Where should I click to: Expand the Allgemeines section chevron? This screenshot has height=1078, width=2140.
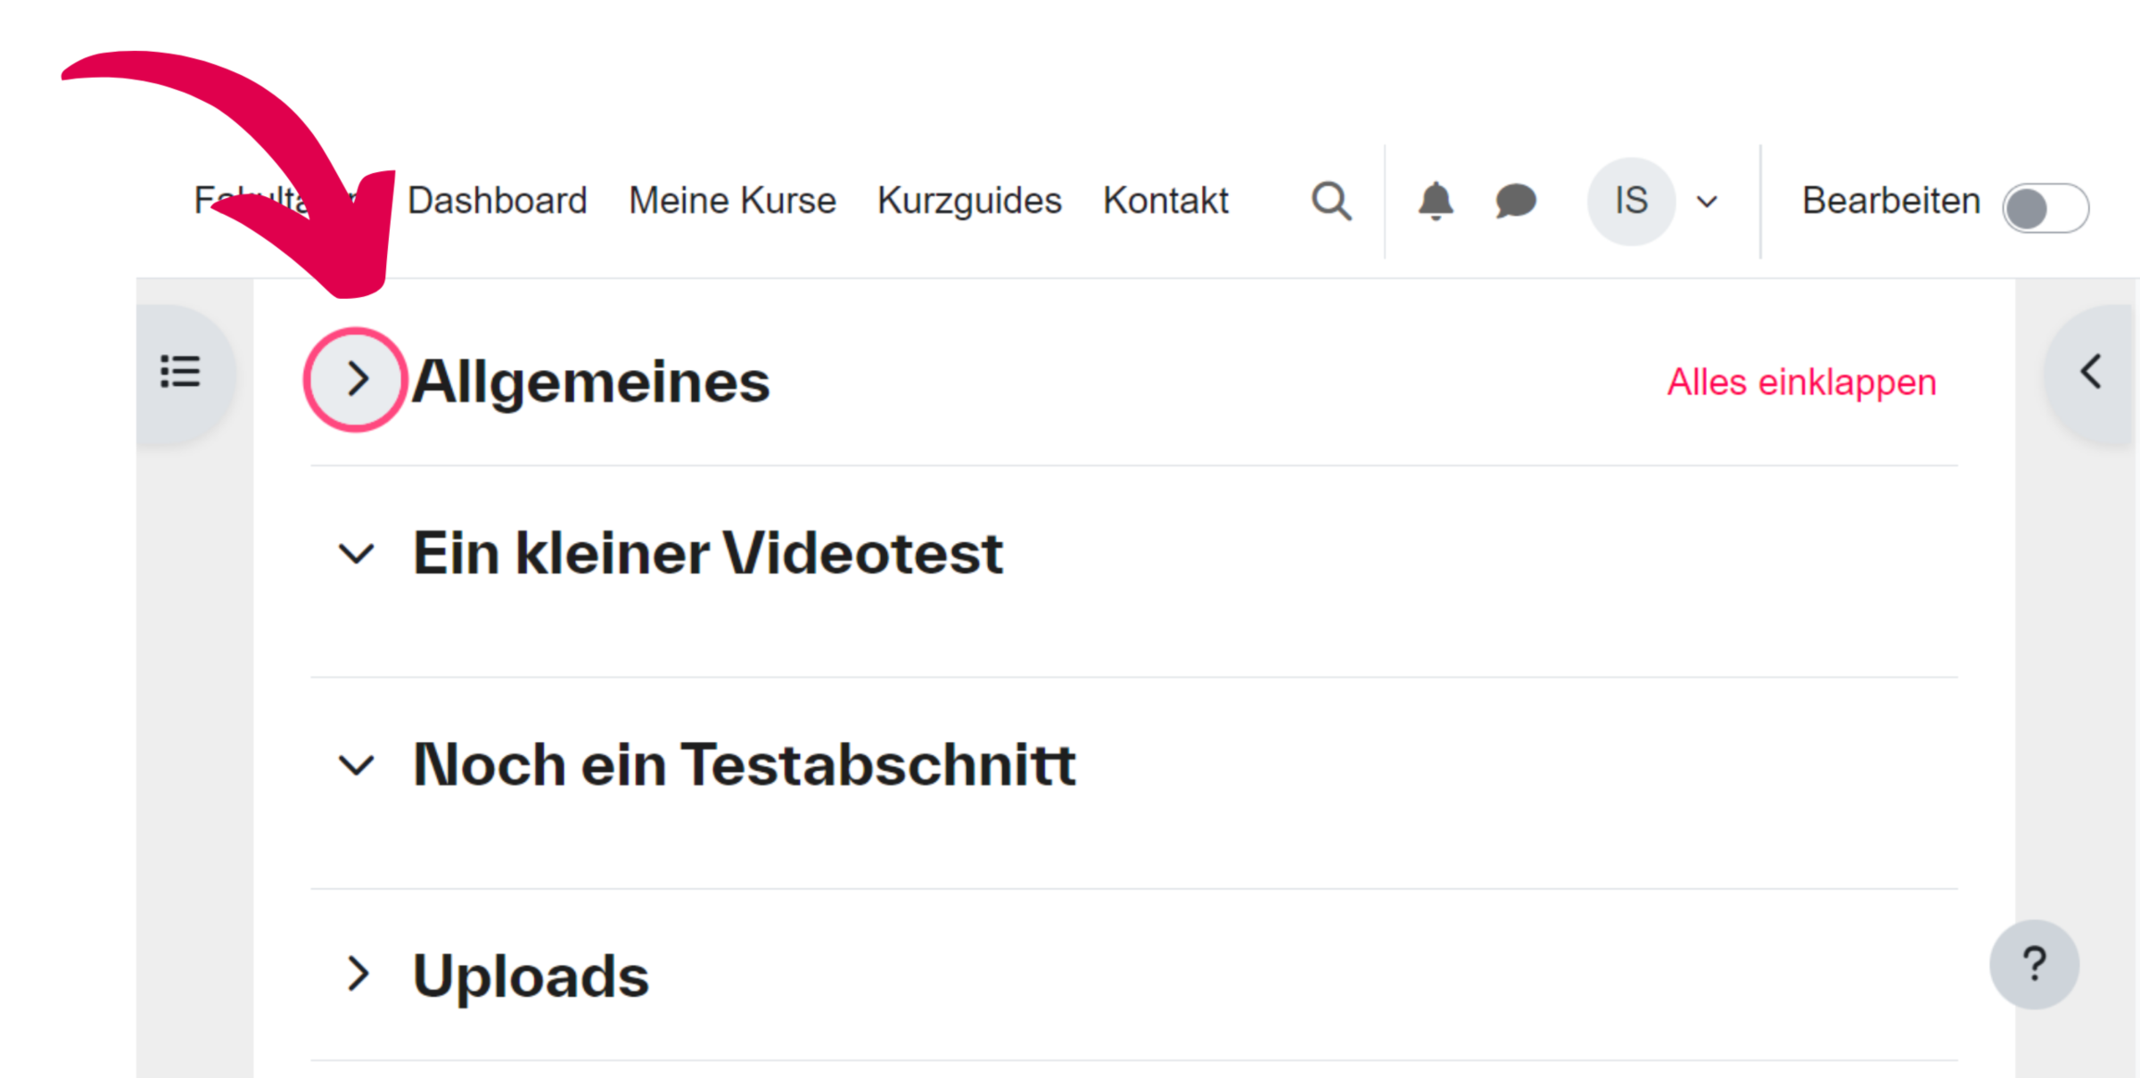pos(356,380)
